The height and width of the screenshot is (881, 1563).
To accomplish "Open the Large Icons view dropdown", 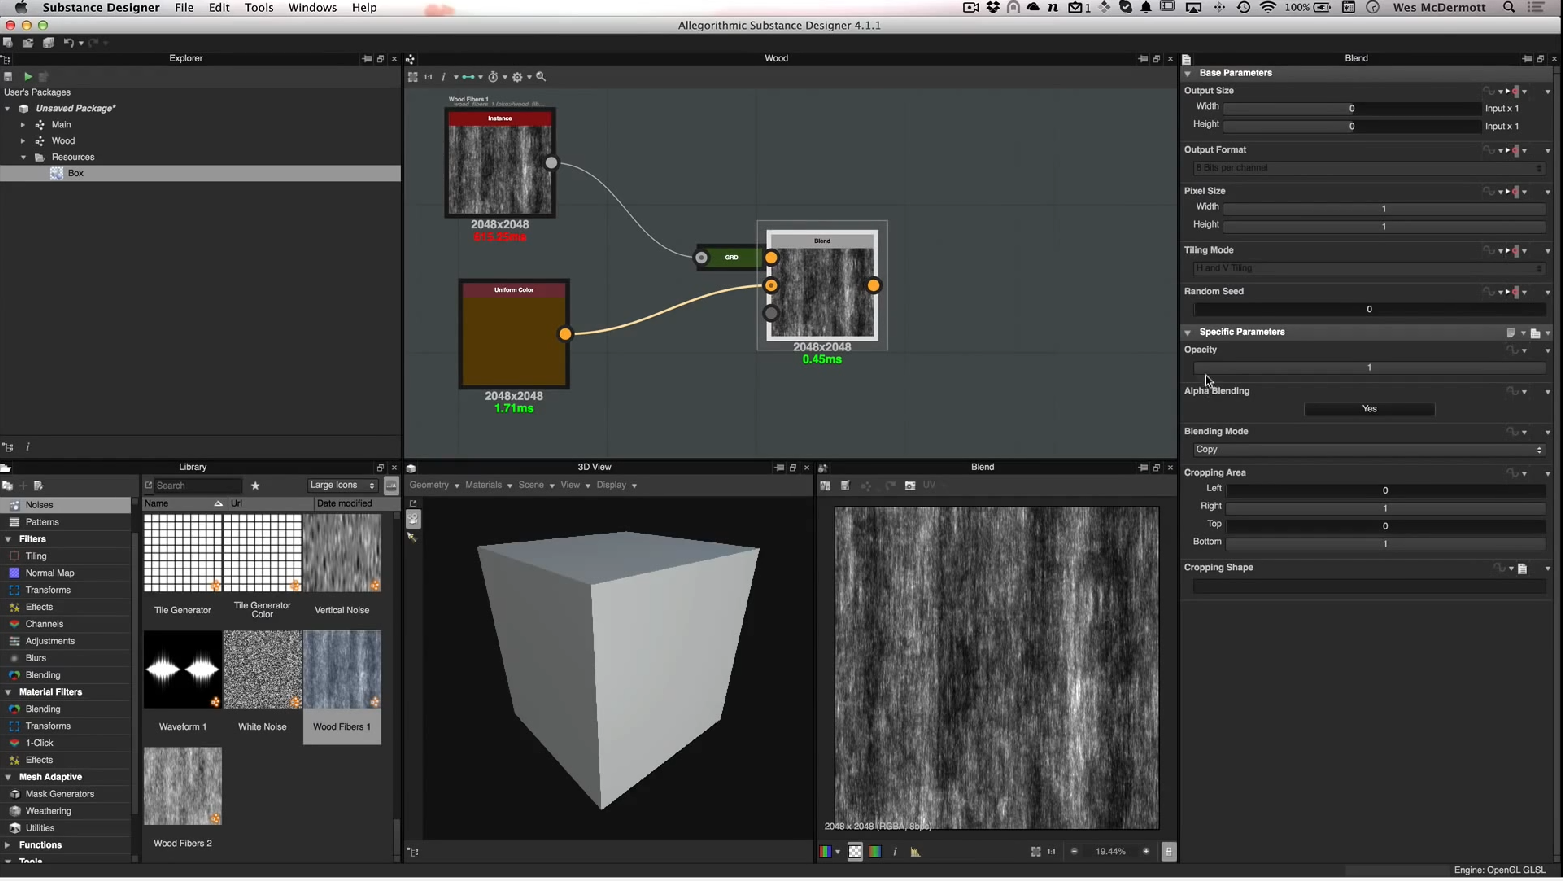I will [342, 486].
